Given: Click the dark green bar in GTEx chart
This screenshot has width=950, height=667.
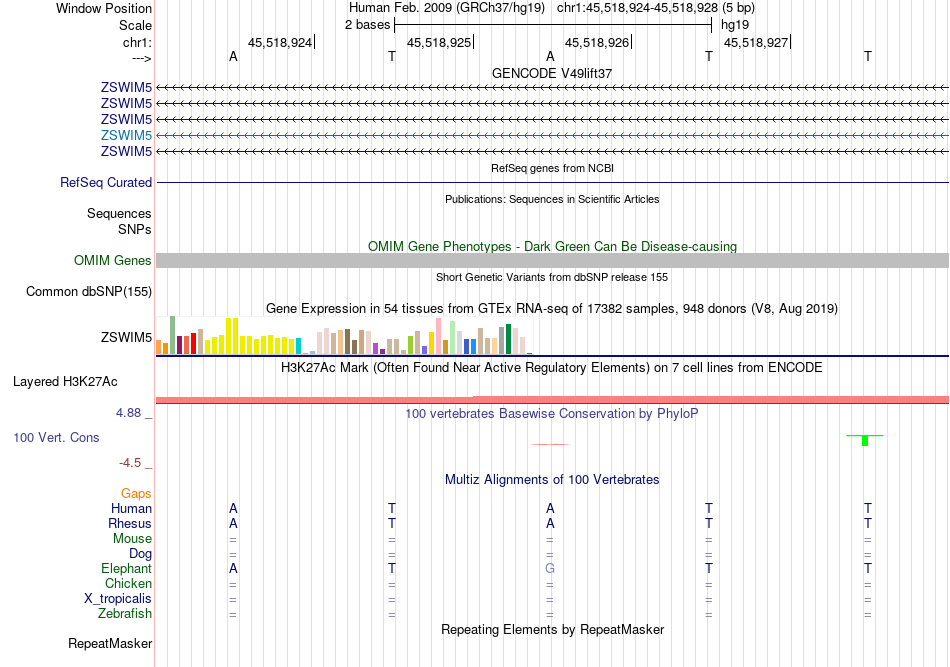Looking at the screenshot, I should click(508, 339).
